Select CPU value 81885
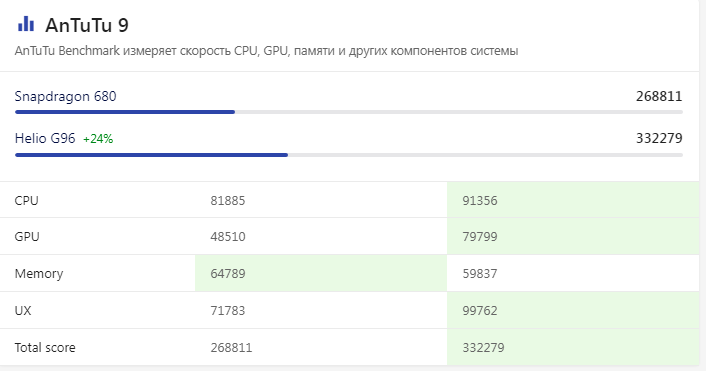Image resolution: width=706 pixels, height=371 pixels. pyautogui.click(x=228, y=200)
